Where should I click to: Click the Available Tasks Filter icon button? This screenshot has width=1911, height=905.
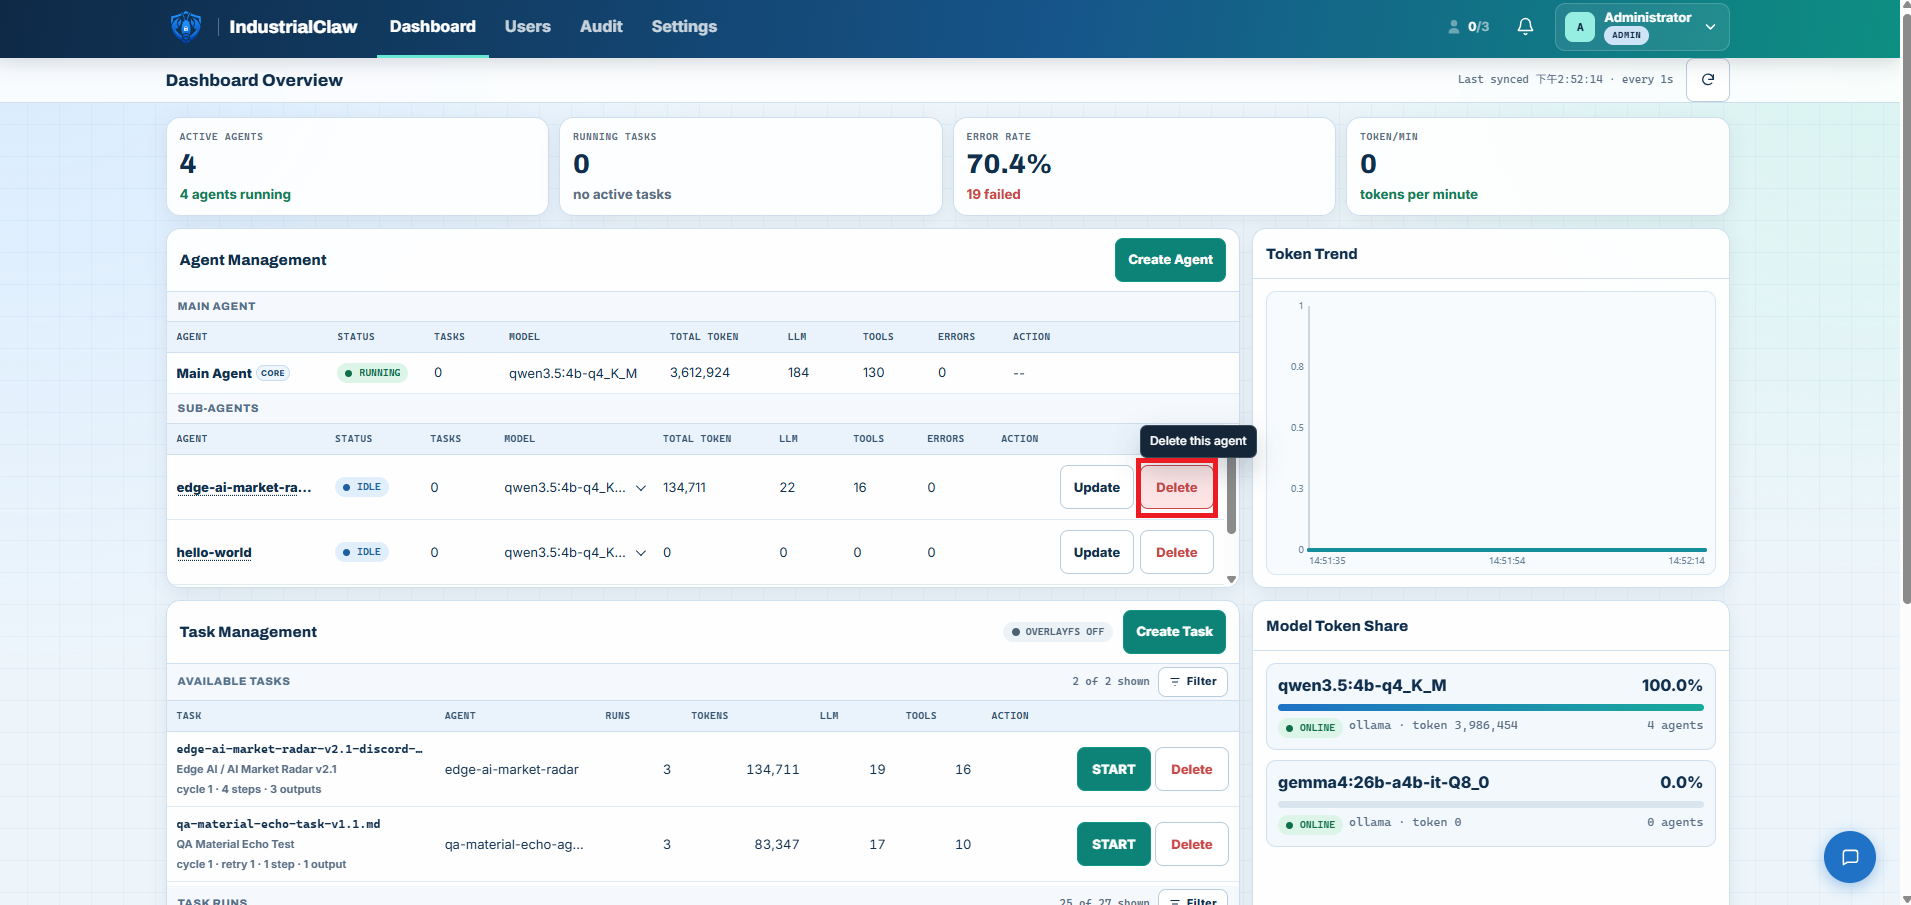(1193, 682)
